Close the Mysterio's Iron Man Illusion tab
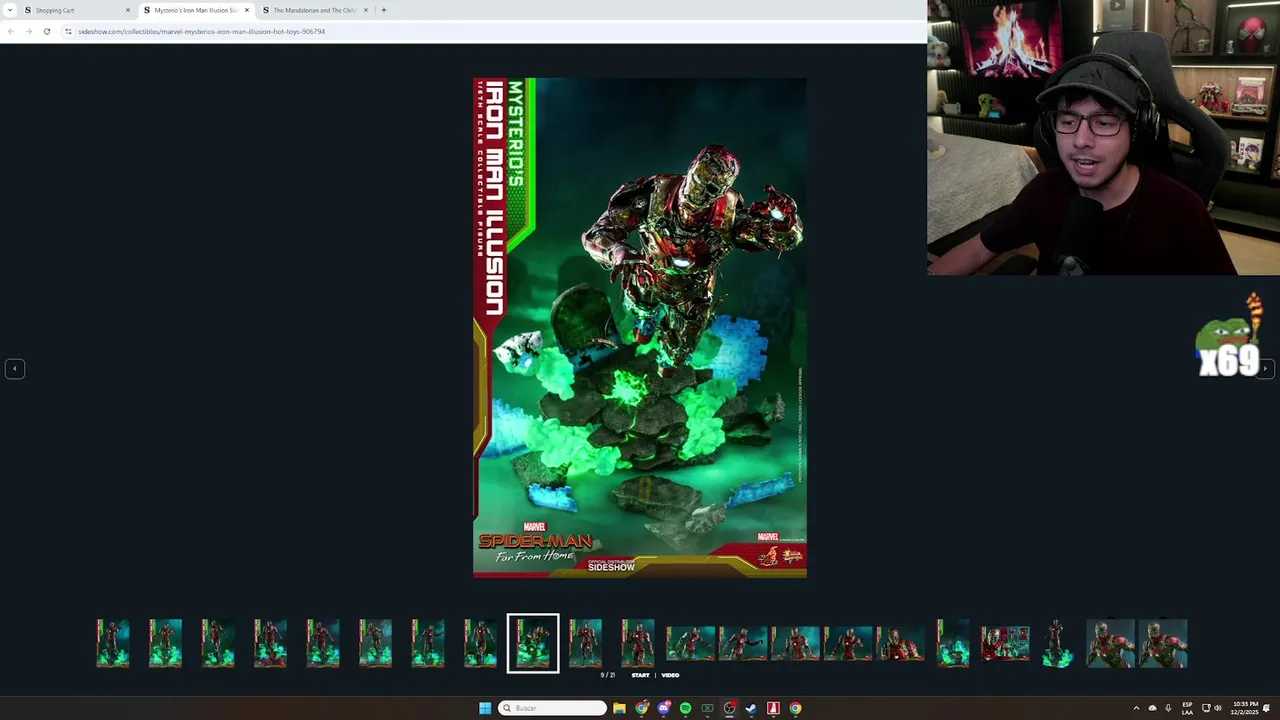This screenshot has width=1280, height=720. (x=247, y=10)
